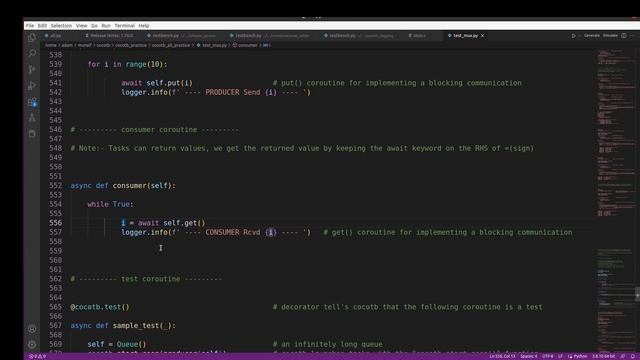Click line number 552 in gutter
This screenshot has width=640, height=360.
click(56, 186)
